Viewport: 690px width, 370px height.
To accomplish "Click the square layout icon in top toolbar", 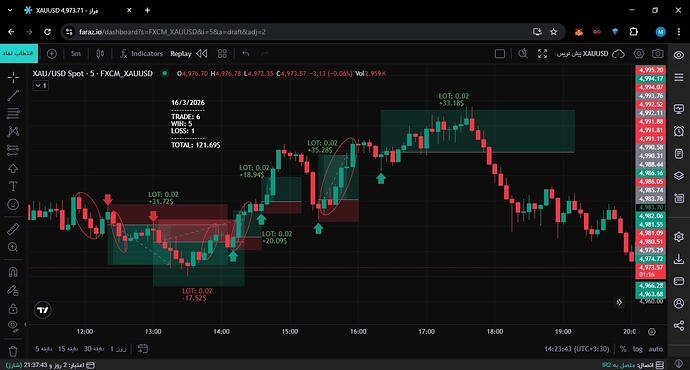I will pos(499,54).
